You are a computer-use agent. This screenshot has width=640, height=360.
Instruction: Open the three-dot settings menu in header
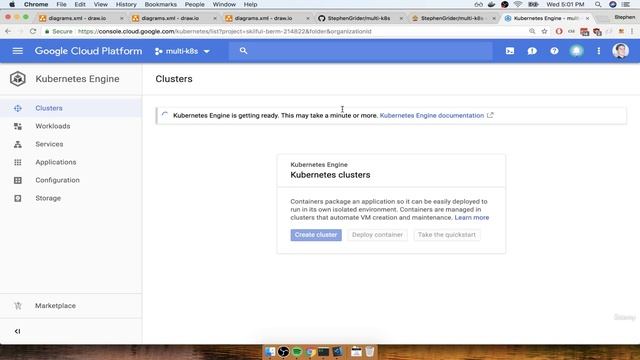[598, 51]
